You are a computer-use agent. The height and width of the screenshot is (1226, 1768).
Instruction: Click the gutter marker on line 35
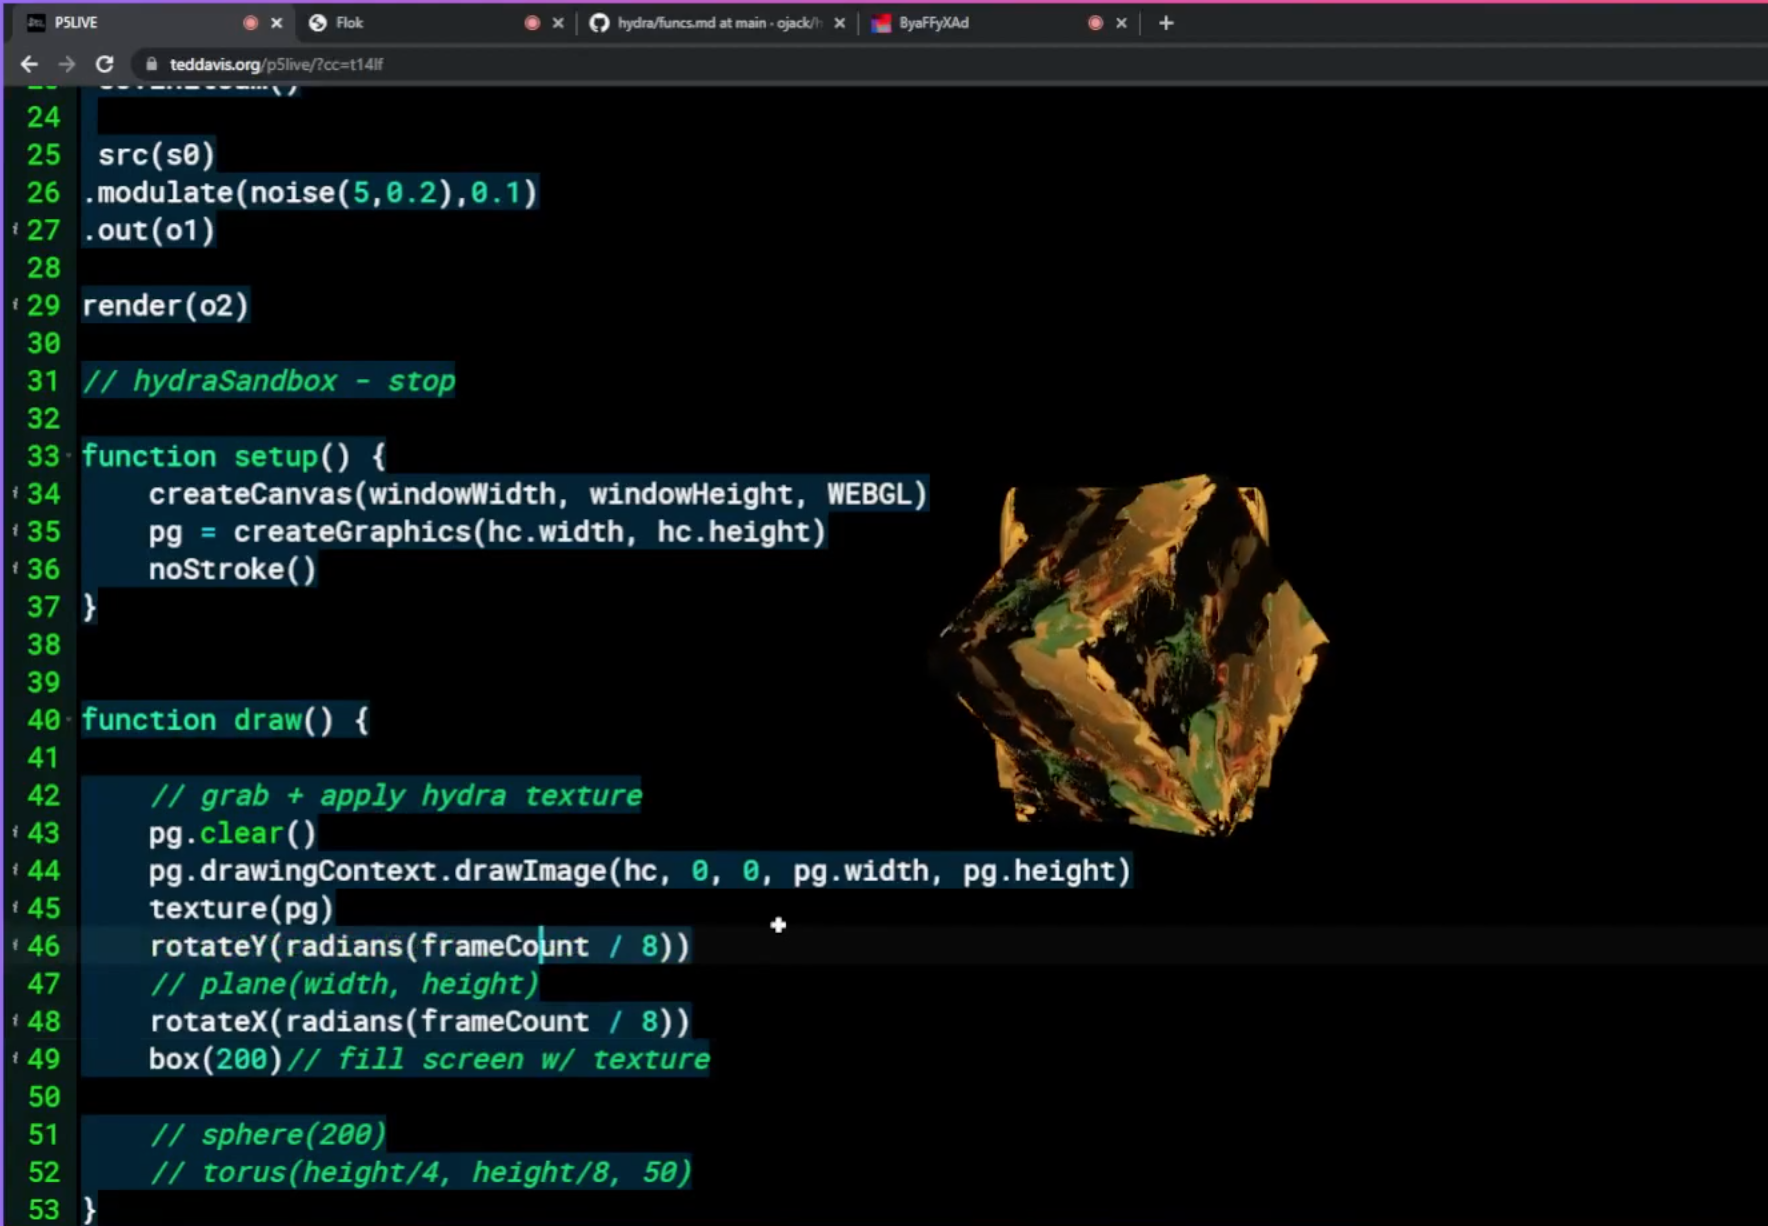coord(15,531)
